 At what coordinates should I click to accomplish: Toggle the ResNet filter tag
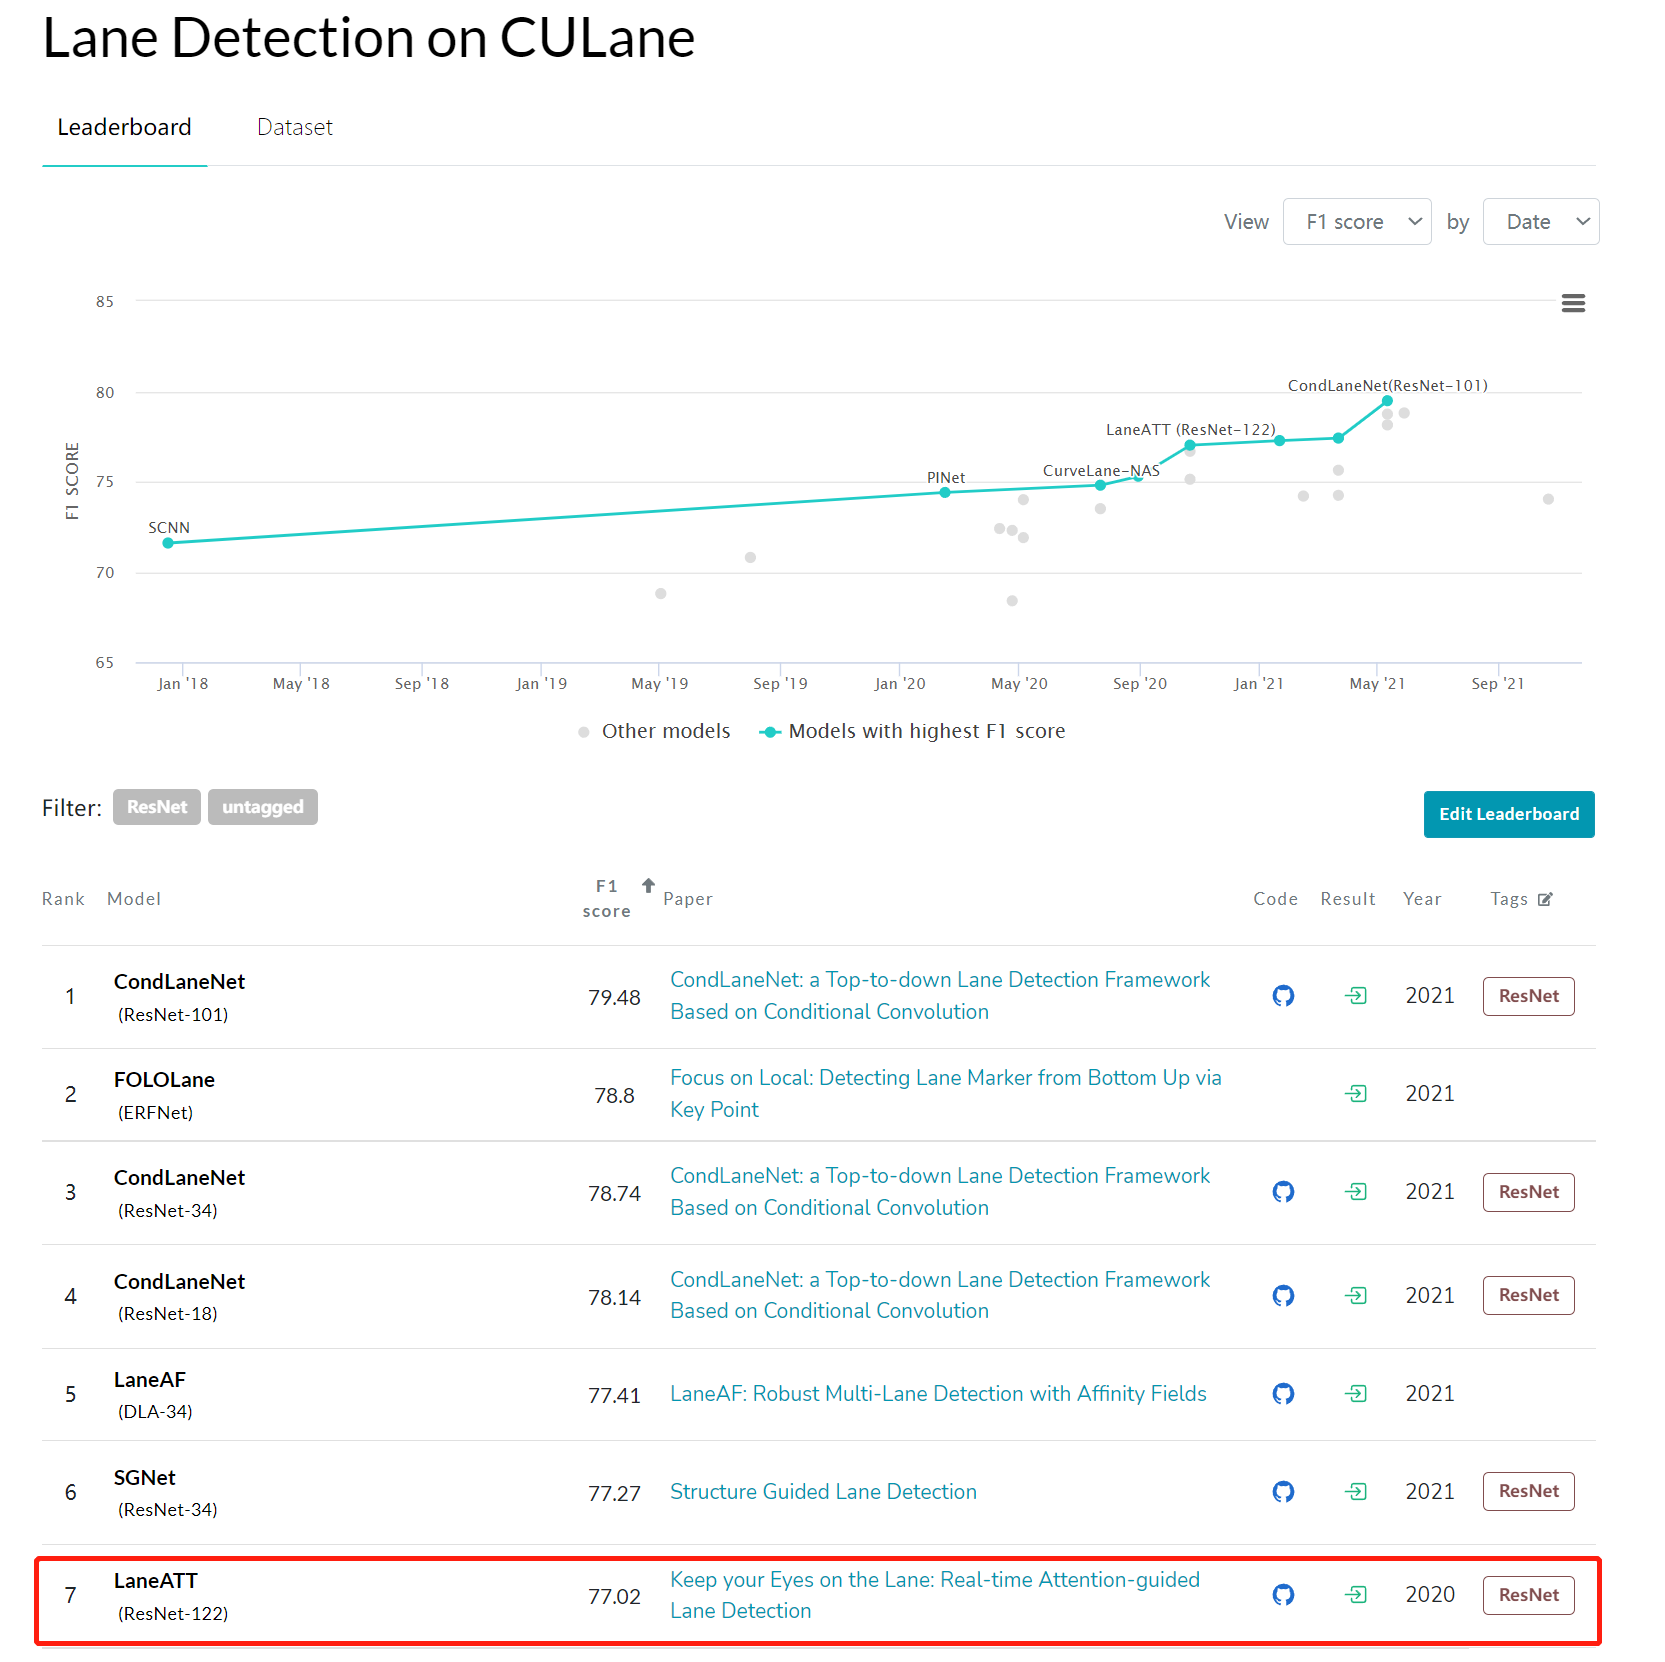157,807
